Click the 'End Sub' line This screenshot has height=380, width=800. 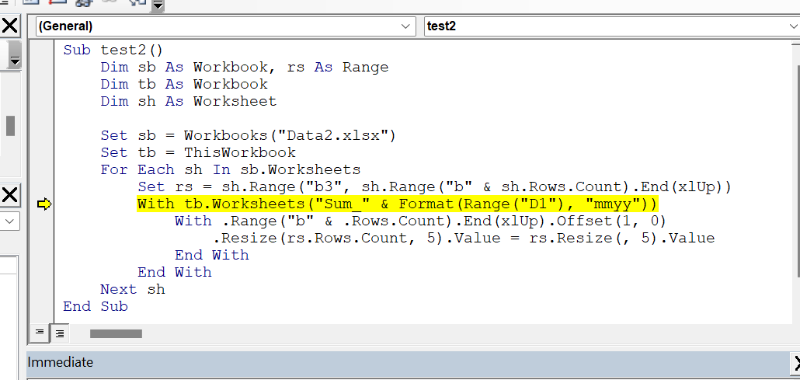(95, 307)
